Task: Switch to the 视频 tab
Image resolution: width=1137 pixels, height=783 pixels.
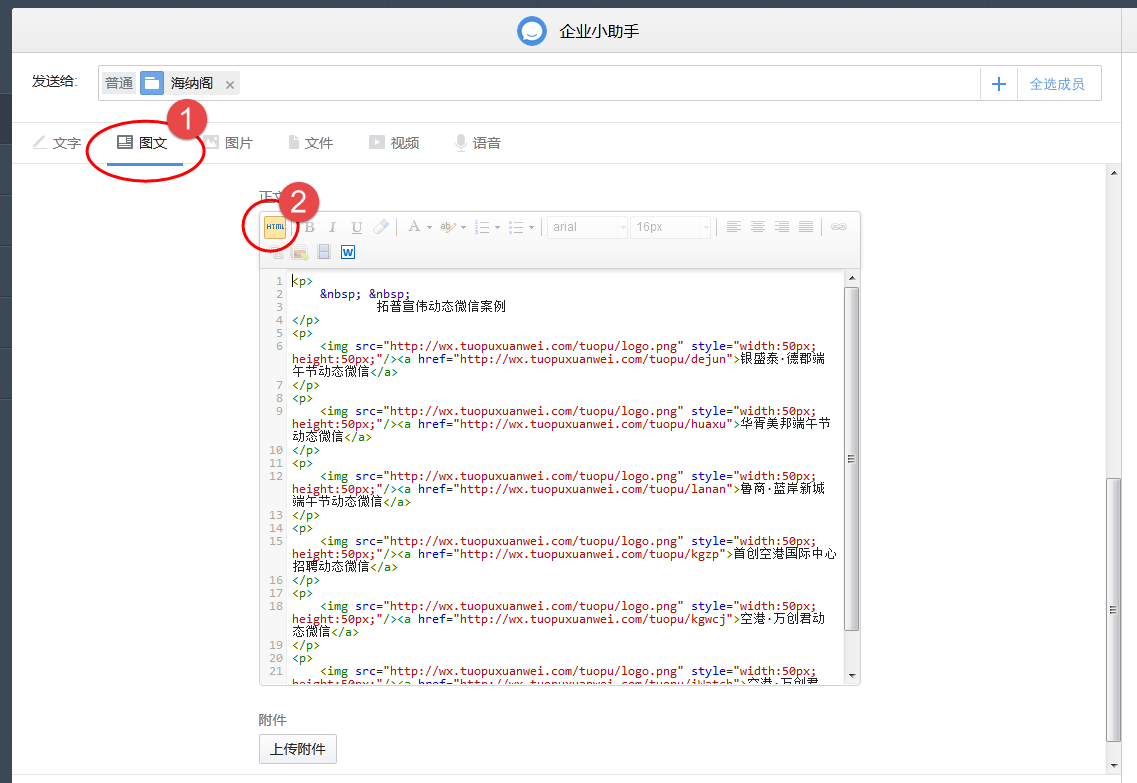Action: point(394,143)
